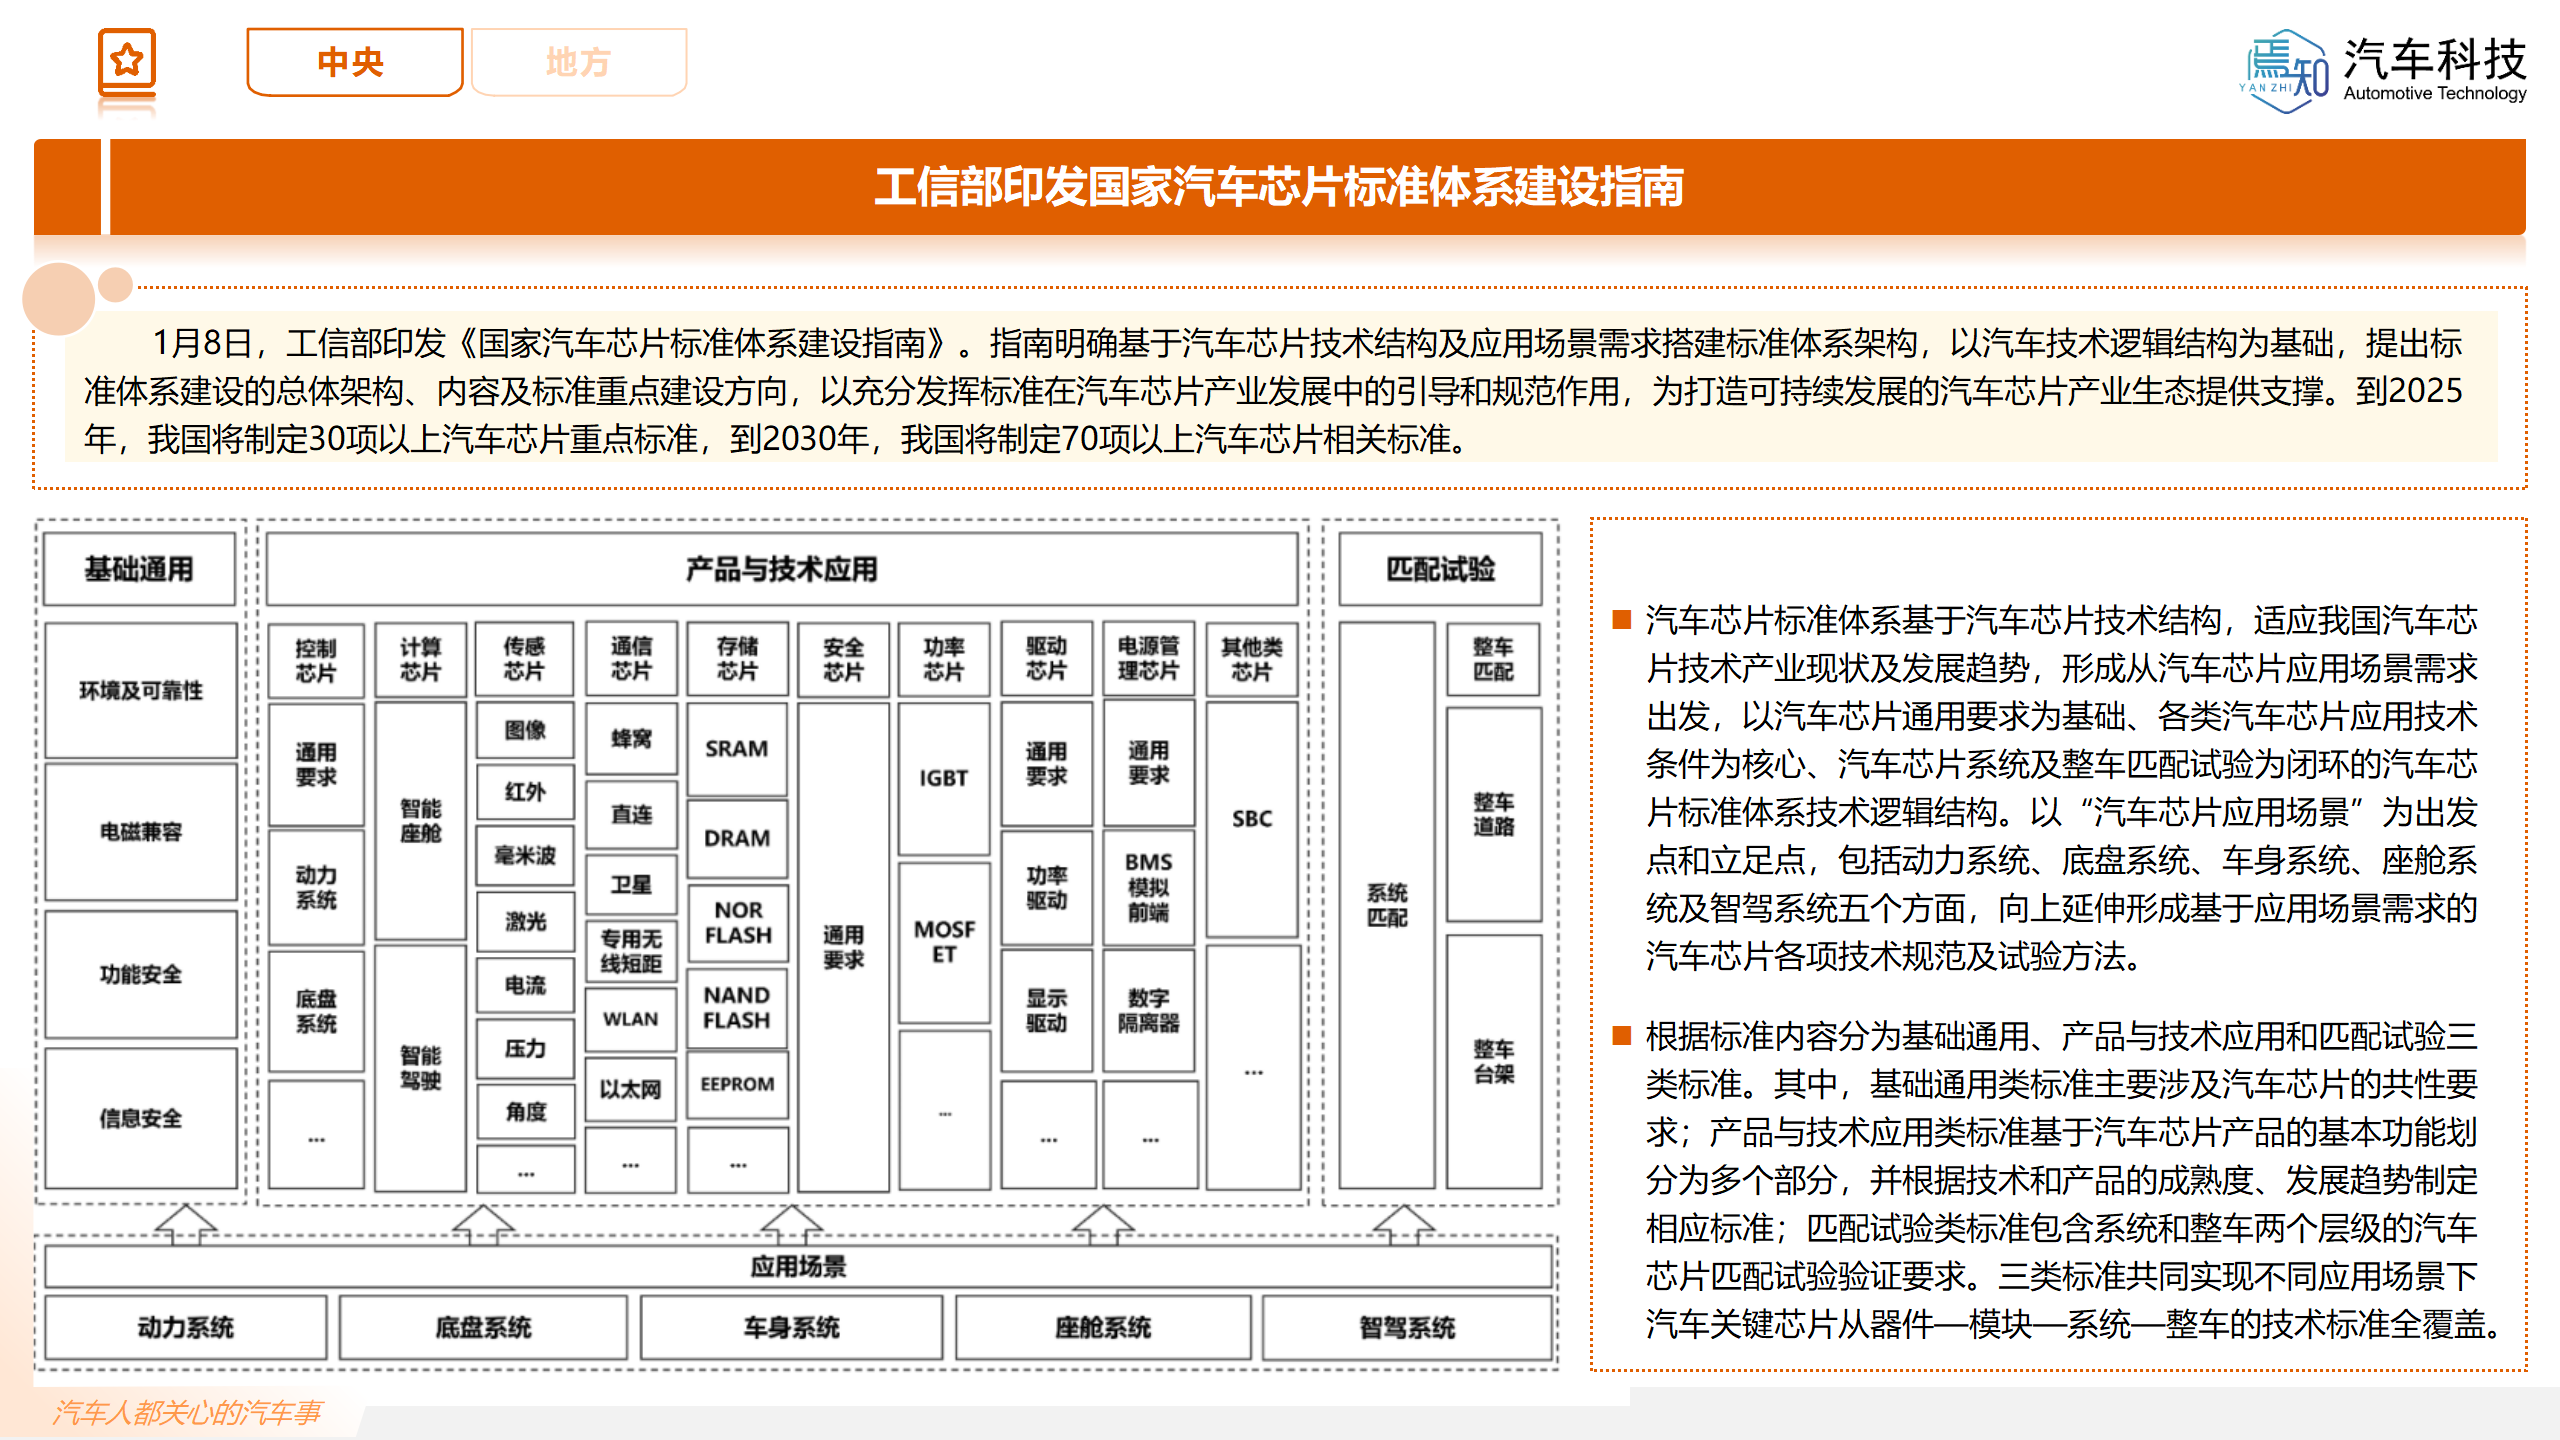This screenshot has width=2560, height=1440.
Task: Select the 车身系统 scenario box
Action: pos(791,1328)
